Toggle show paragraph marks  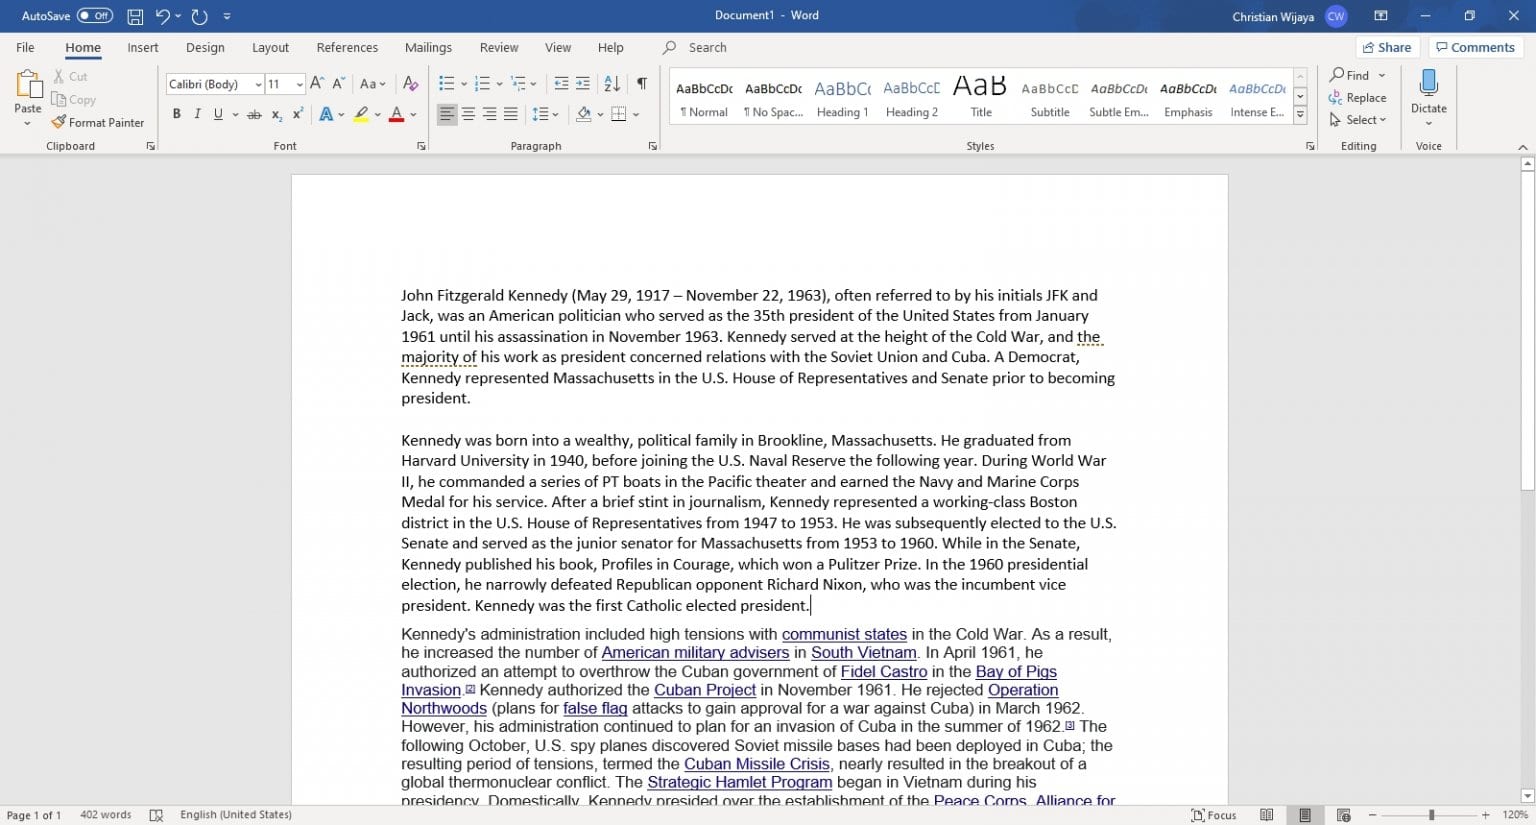click(x=642, y=84)
